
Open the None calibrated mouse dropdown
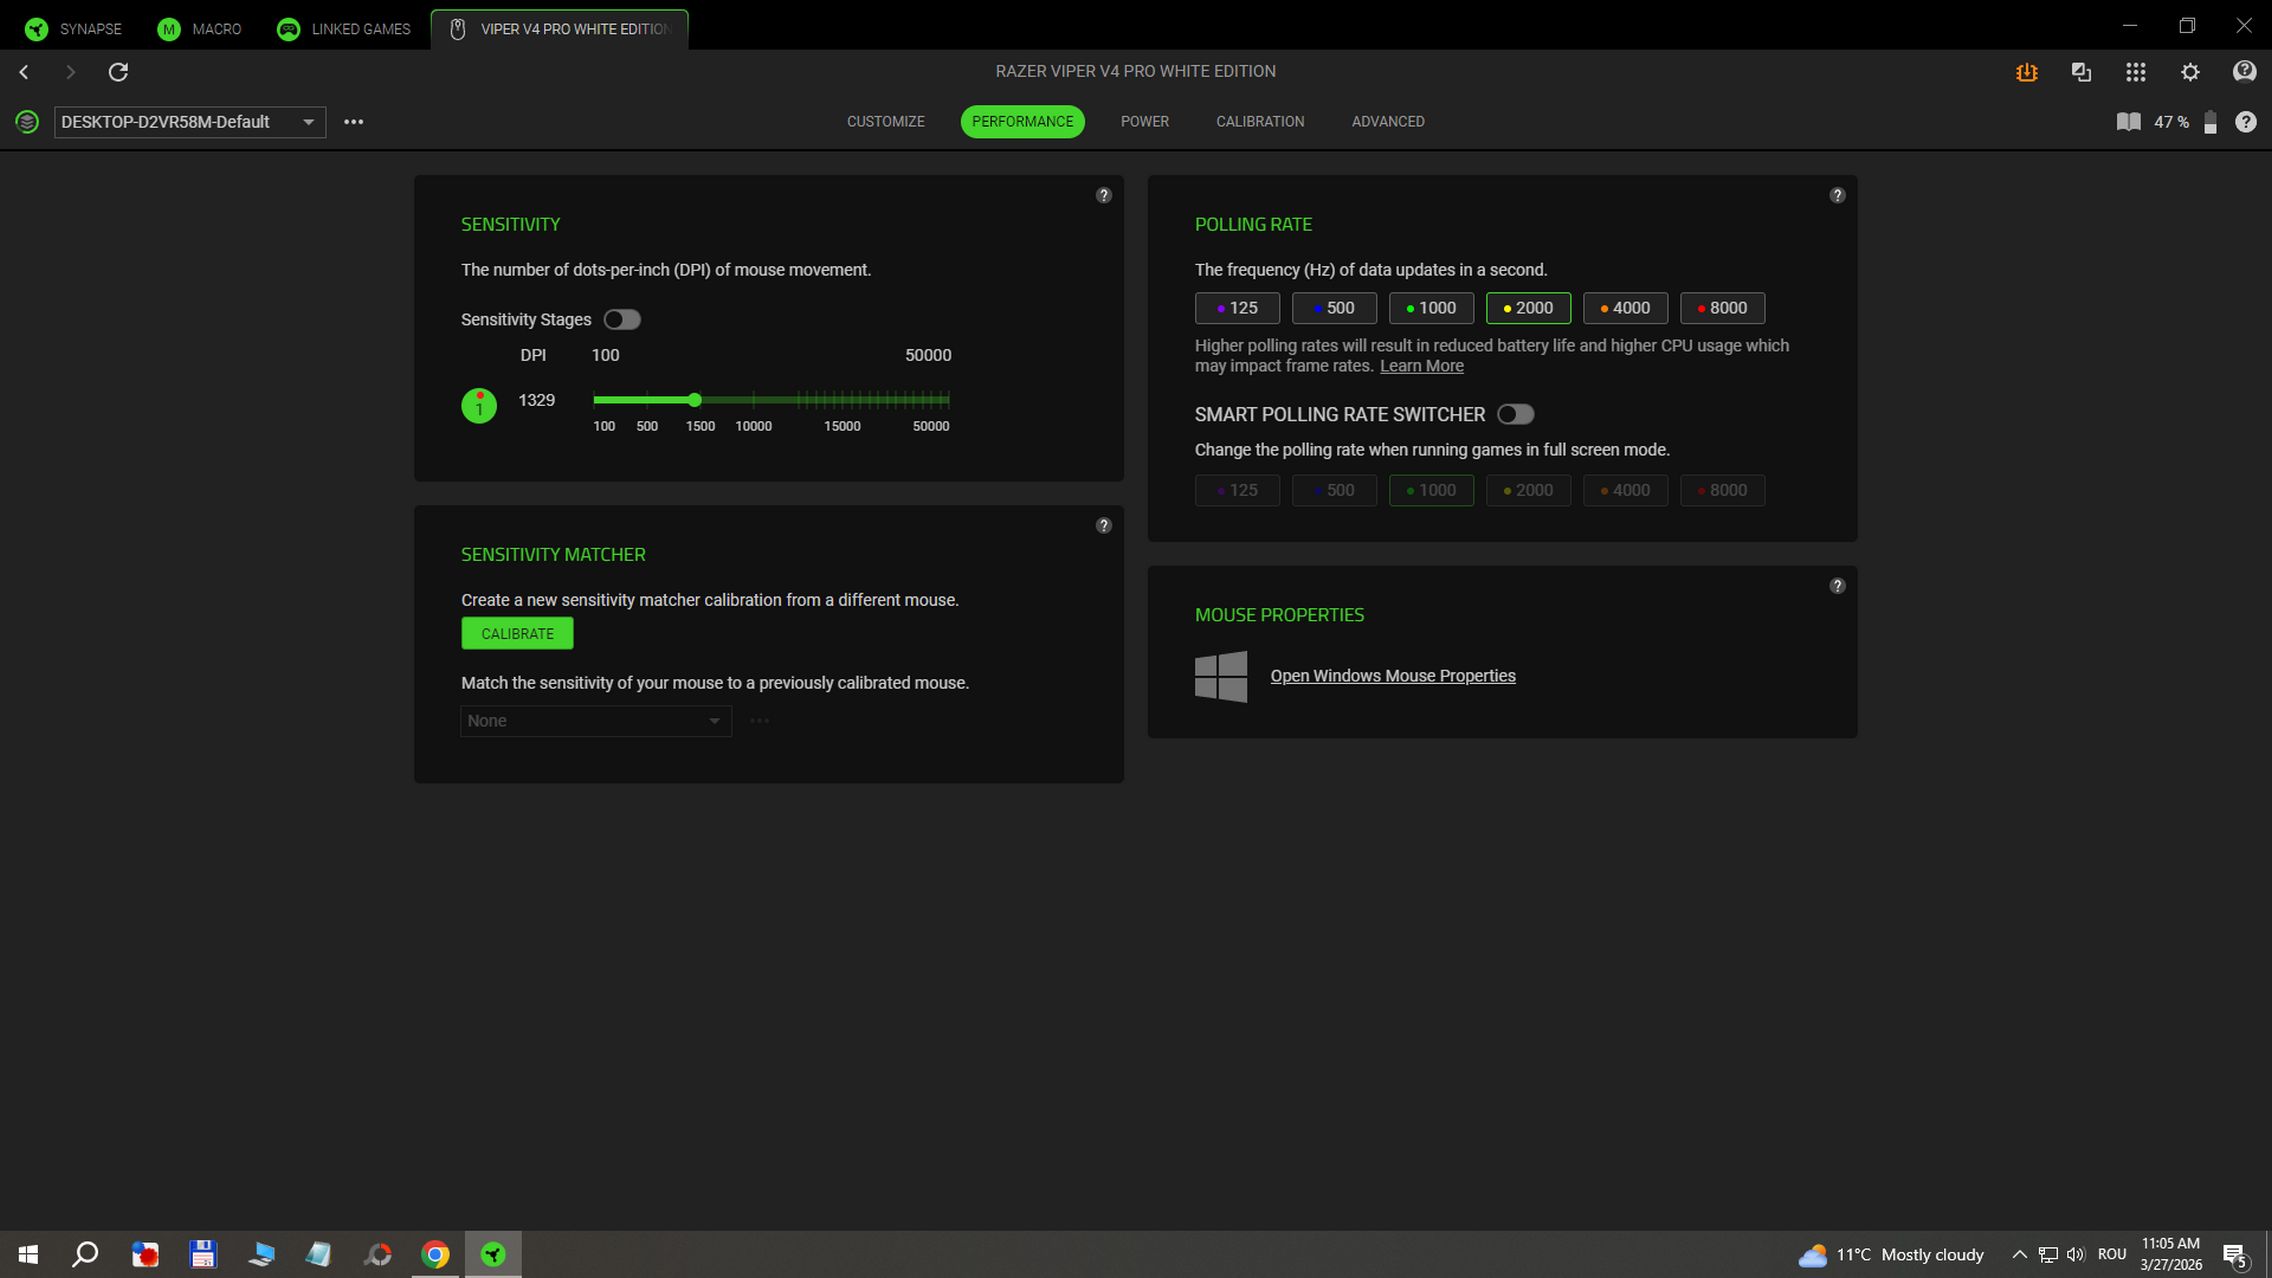(x=595, y=721)
